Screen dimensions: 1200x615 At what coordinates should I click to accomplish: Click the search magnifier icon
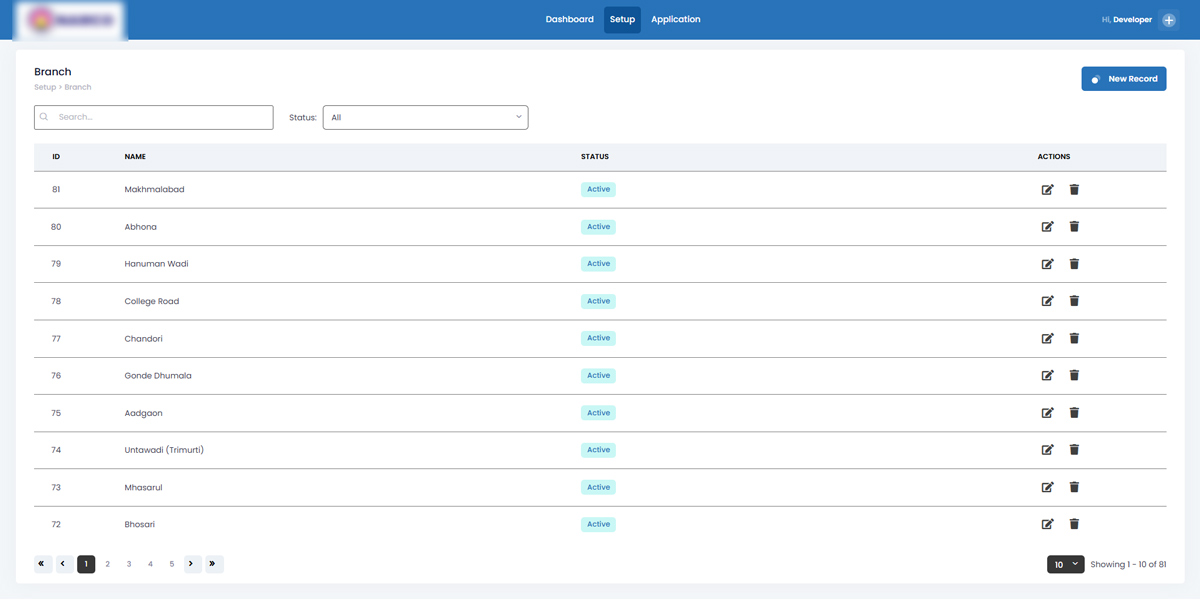[x=44, y=117]
